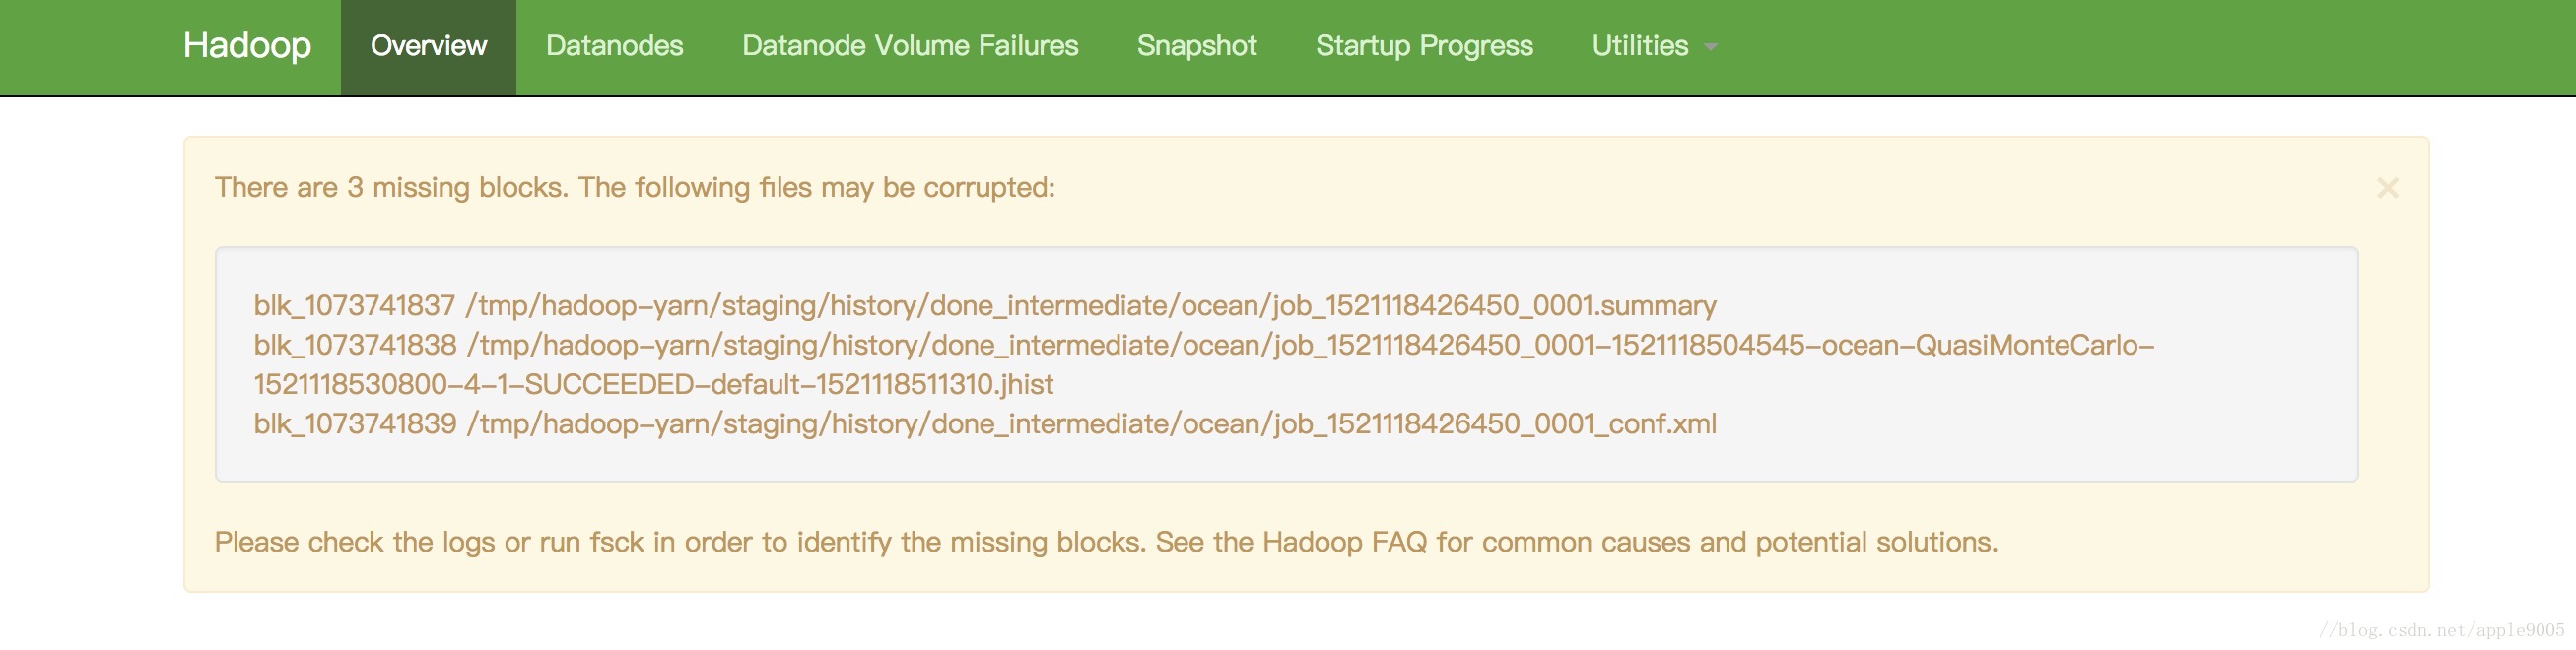The height and width of the screenshot is (650, 2576).
Task: Click the 'There are 3 missing blocks' message
Action: (x=635, y=187)
